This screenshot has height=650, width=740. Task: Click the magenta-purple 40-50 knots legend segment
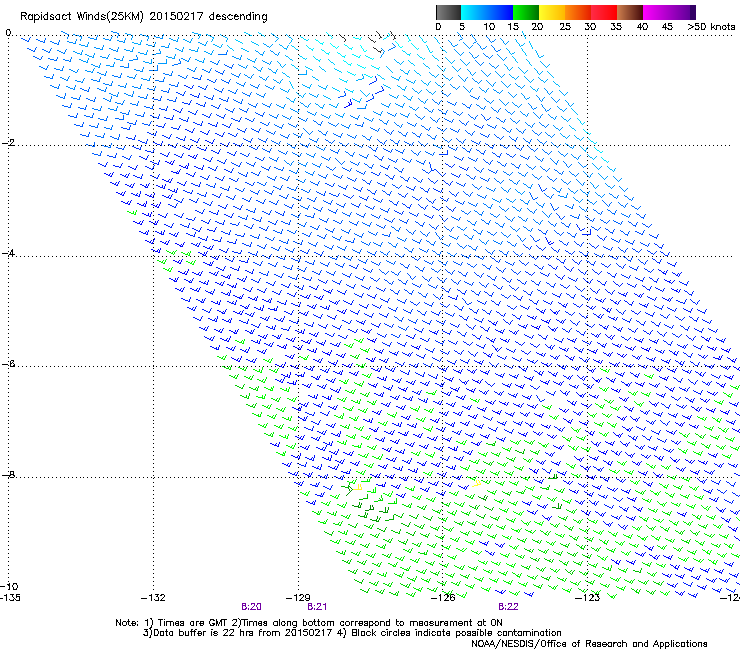669,12
